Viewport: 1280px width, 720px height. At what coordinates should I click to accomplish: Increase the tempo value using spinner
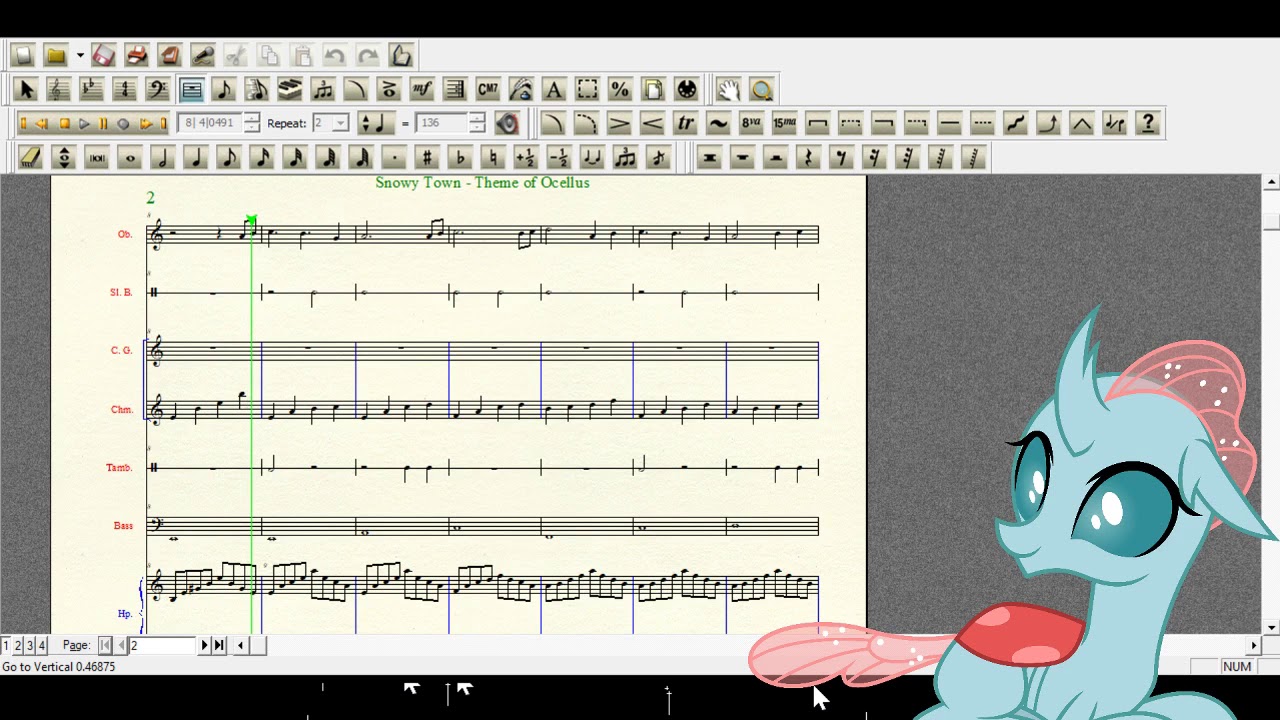tap(477, 118)
